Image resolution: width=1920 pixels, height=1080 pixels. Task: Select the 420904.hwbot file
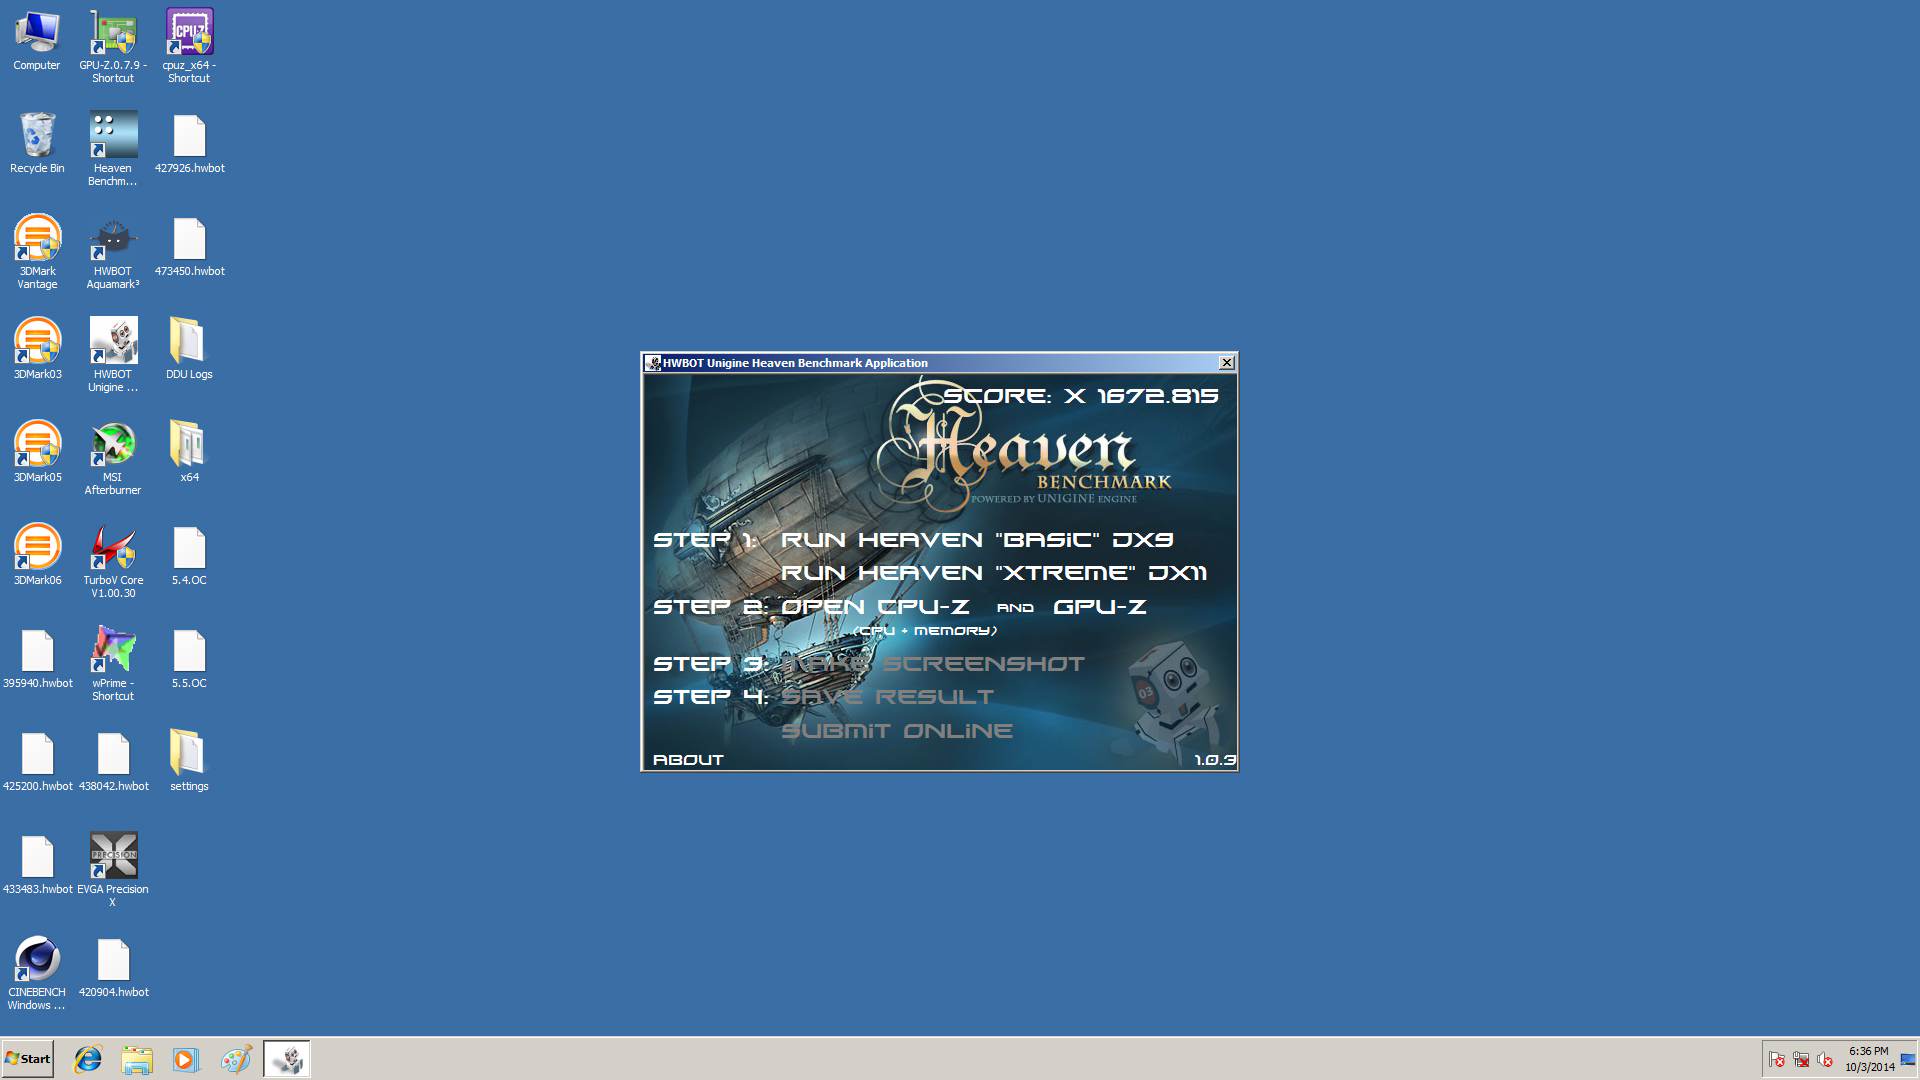click(113, 967)
